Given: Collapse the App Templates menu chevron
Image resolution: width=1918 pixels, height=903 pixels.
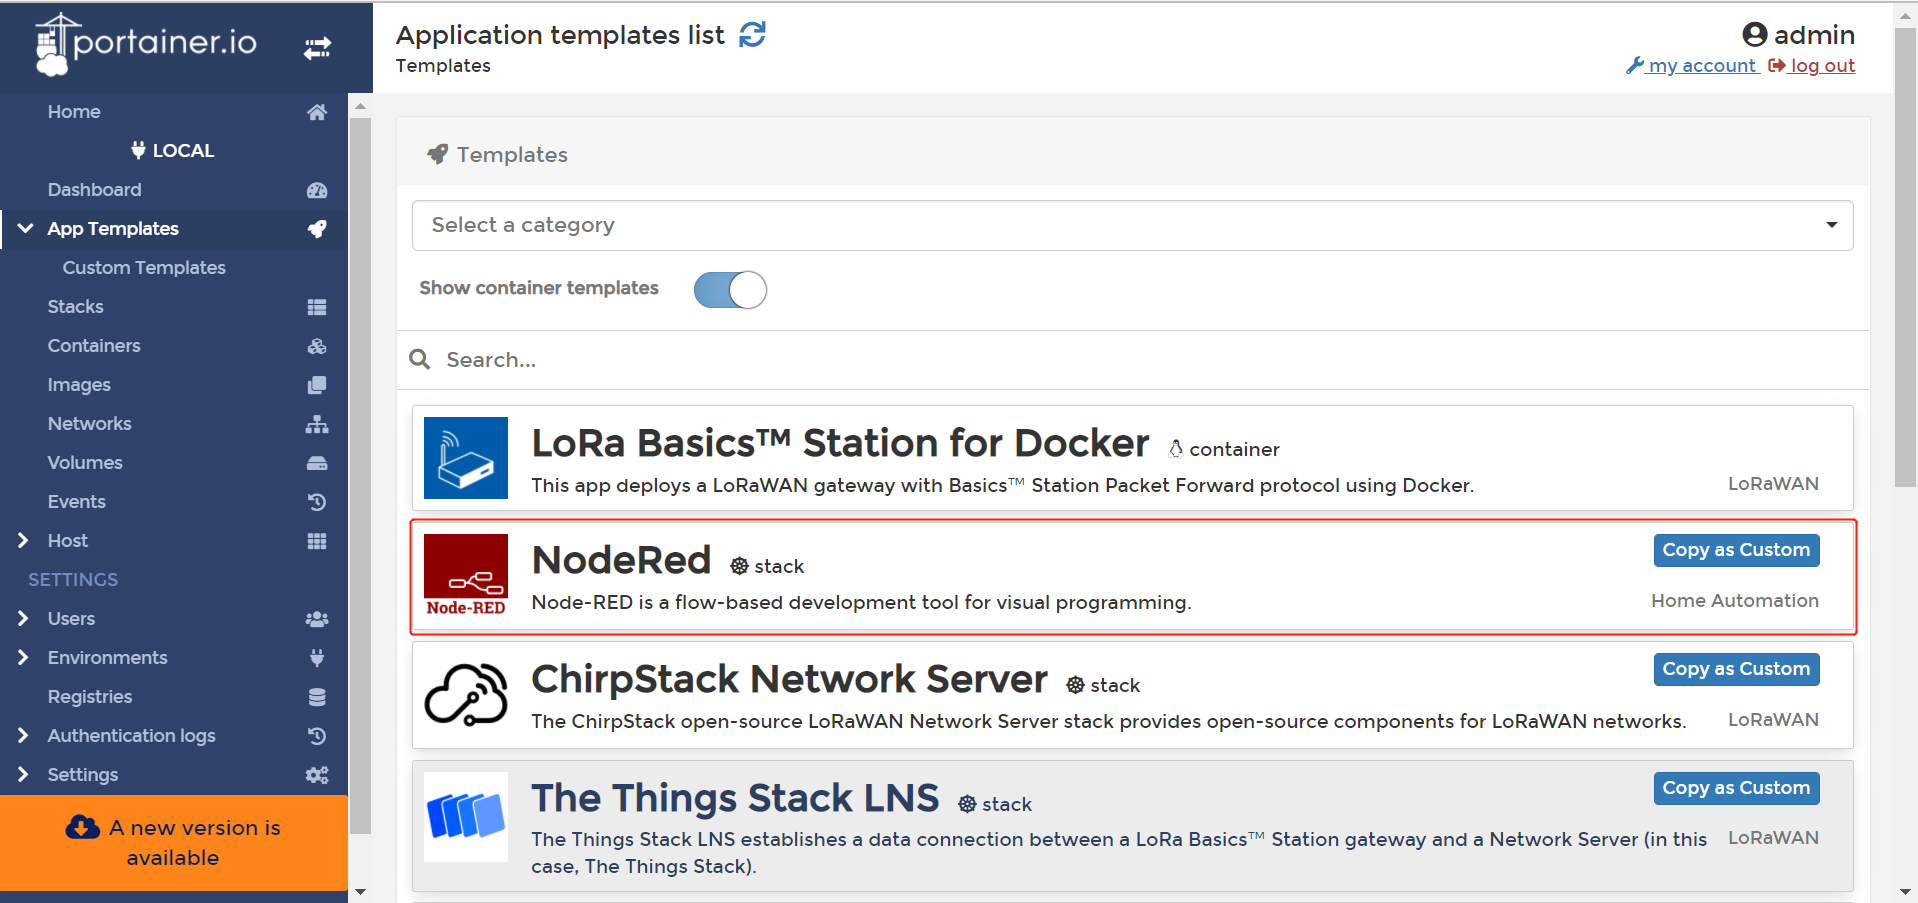Looking at the screenshot, I should [x=25, y=229].
